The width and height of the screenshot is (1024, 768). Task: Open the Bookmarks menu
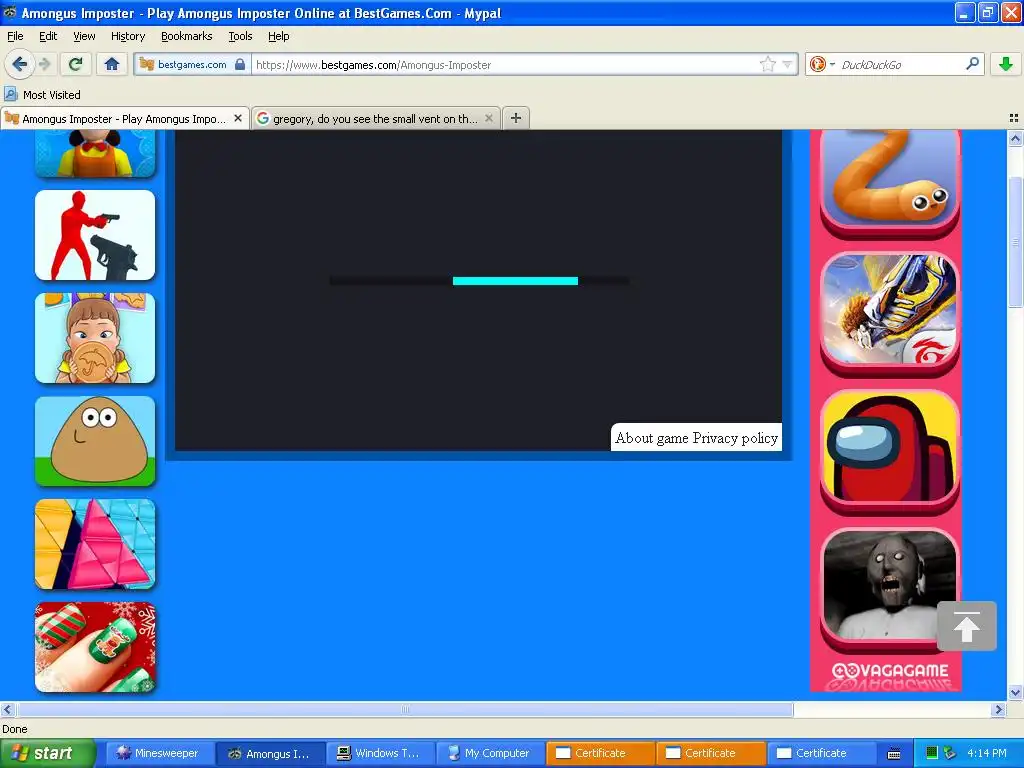187,36
